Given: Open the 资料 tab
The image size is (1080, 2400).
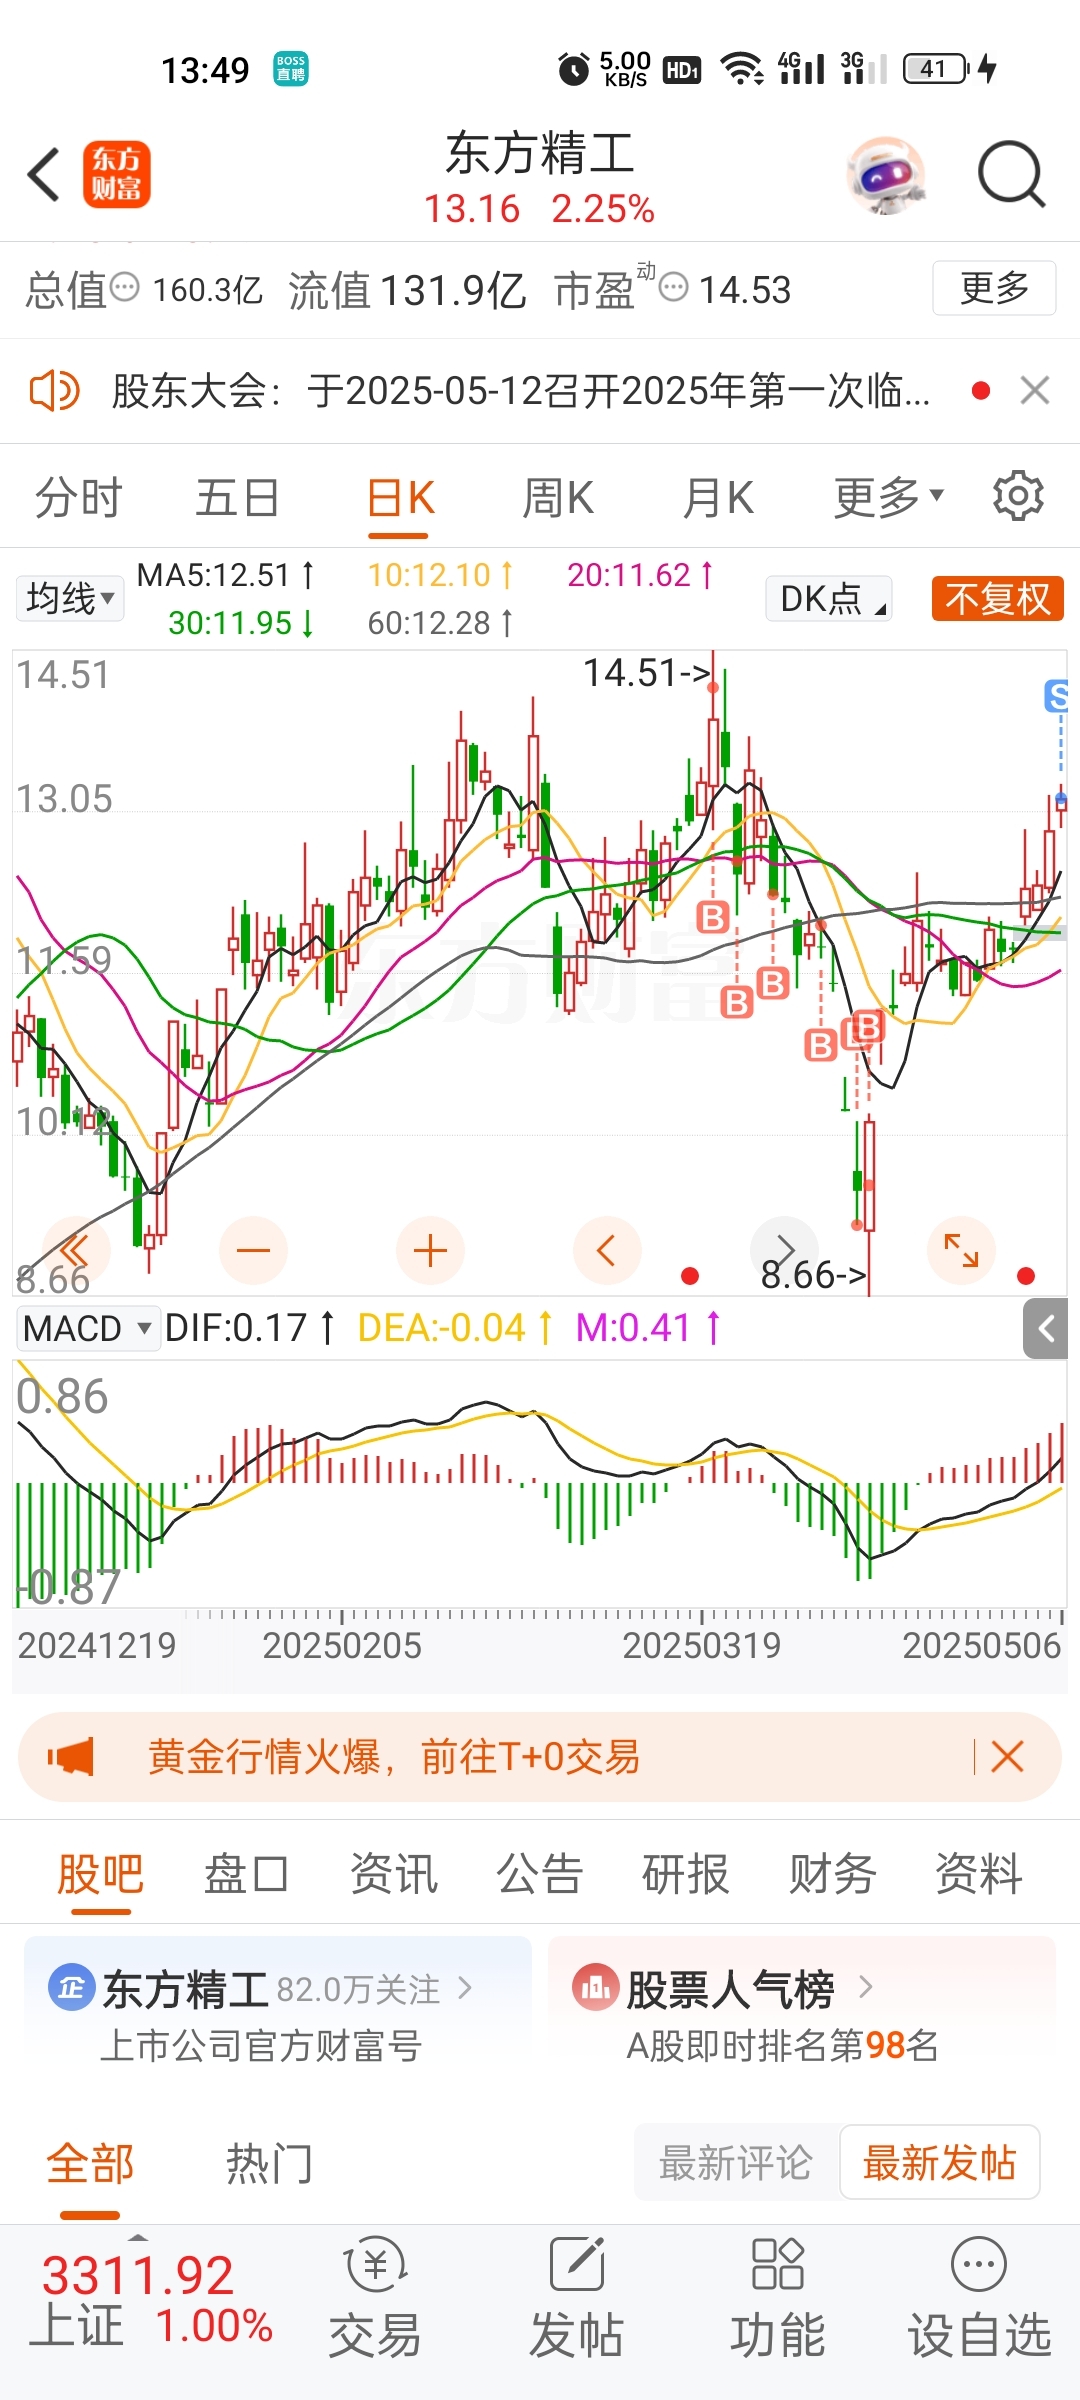Looking at the screenshot, I should pyautogui.click(x=978, y=1874).
